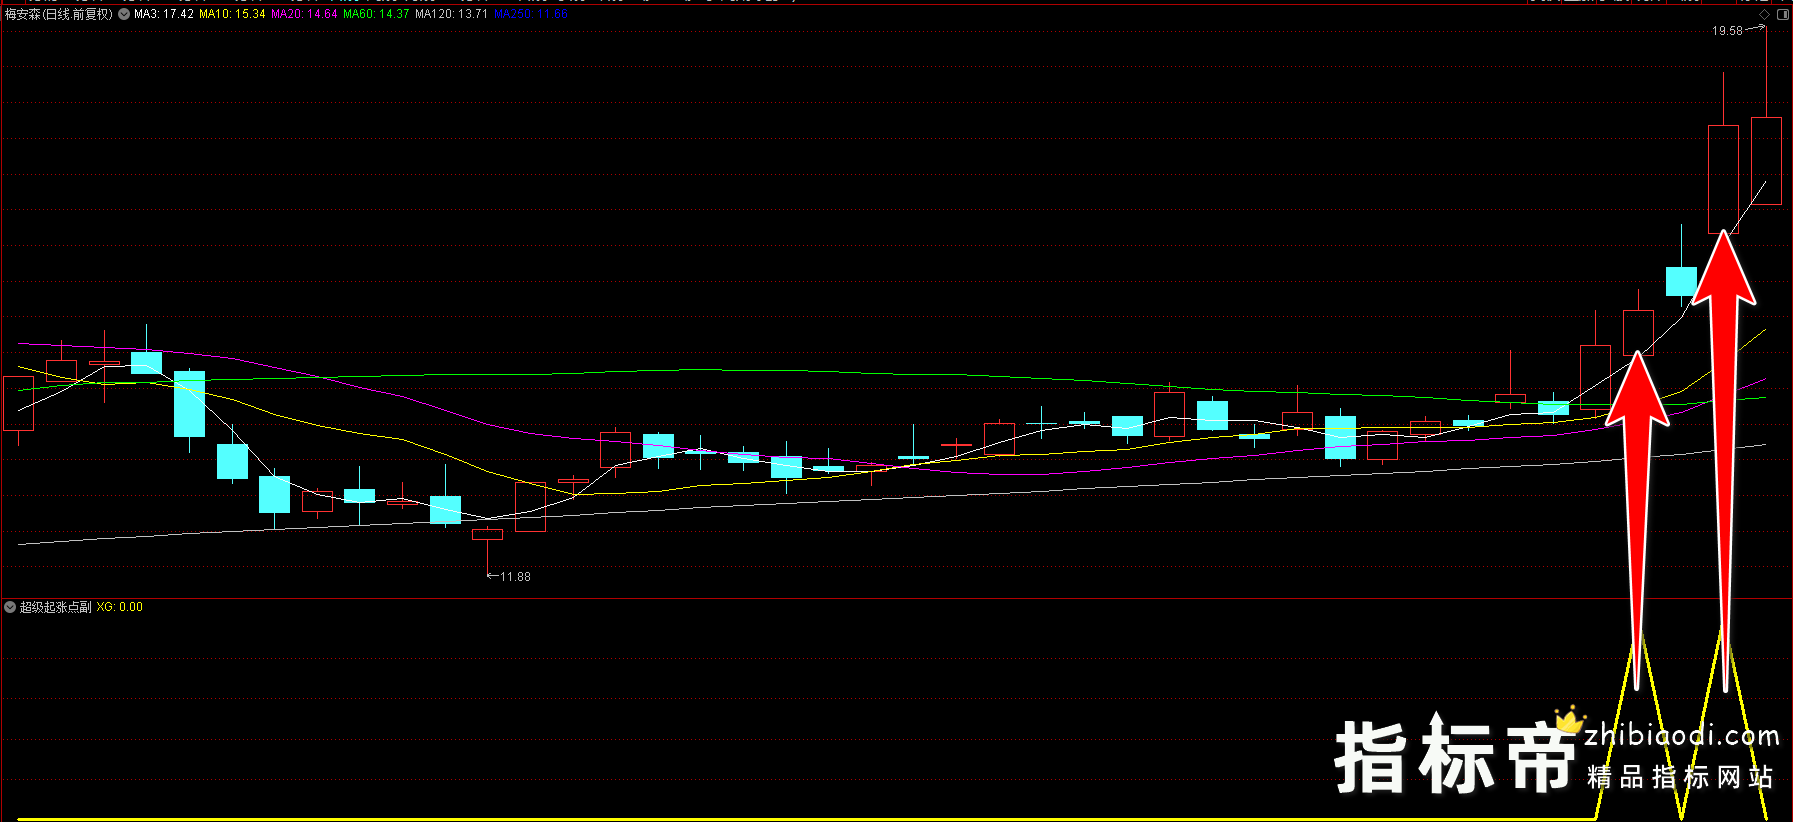The height and width of the screenshot is (822, 1793).
Task: Select the yellow MA10: 15.34 label
Action: click(x=232, y=14)
